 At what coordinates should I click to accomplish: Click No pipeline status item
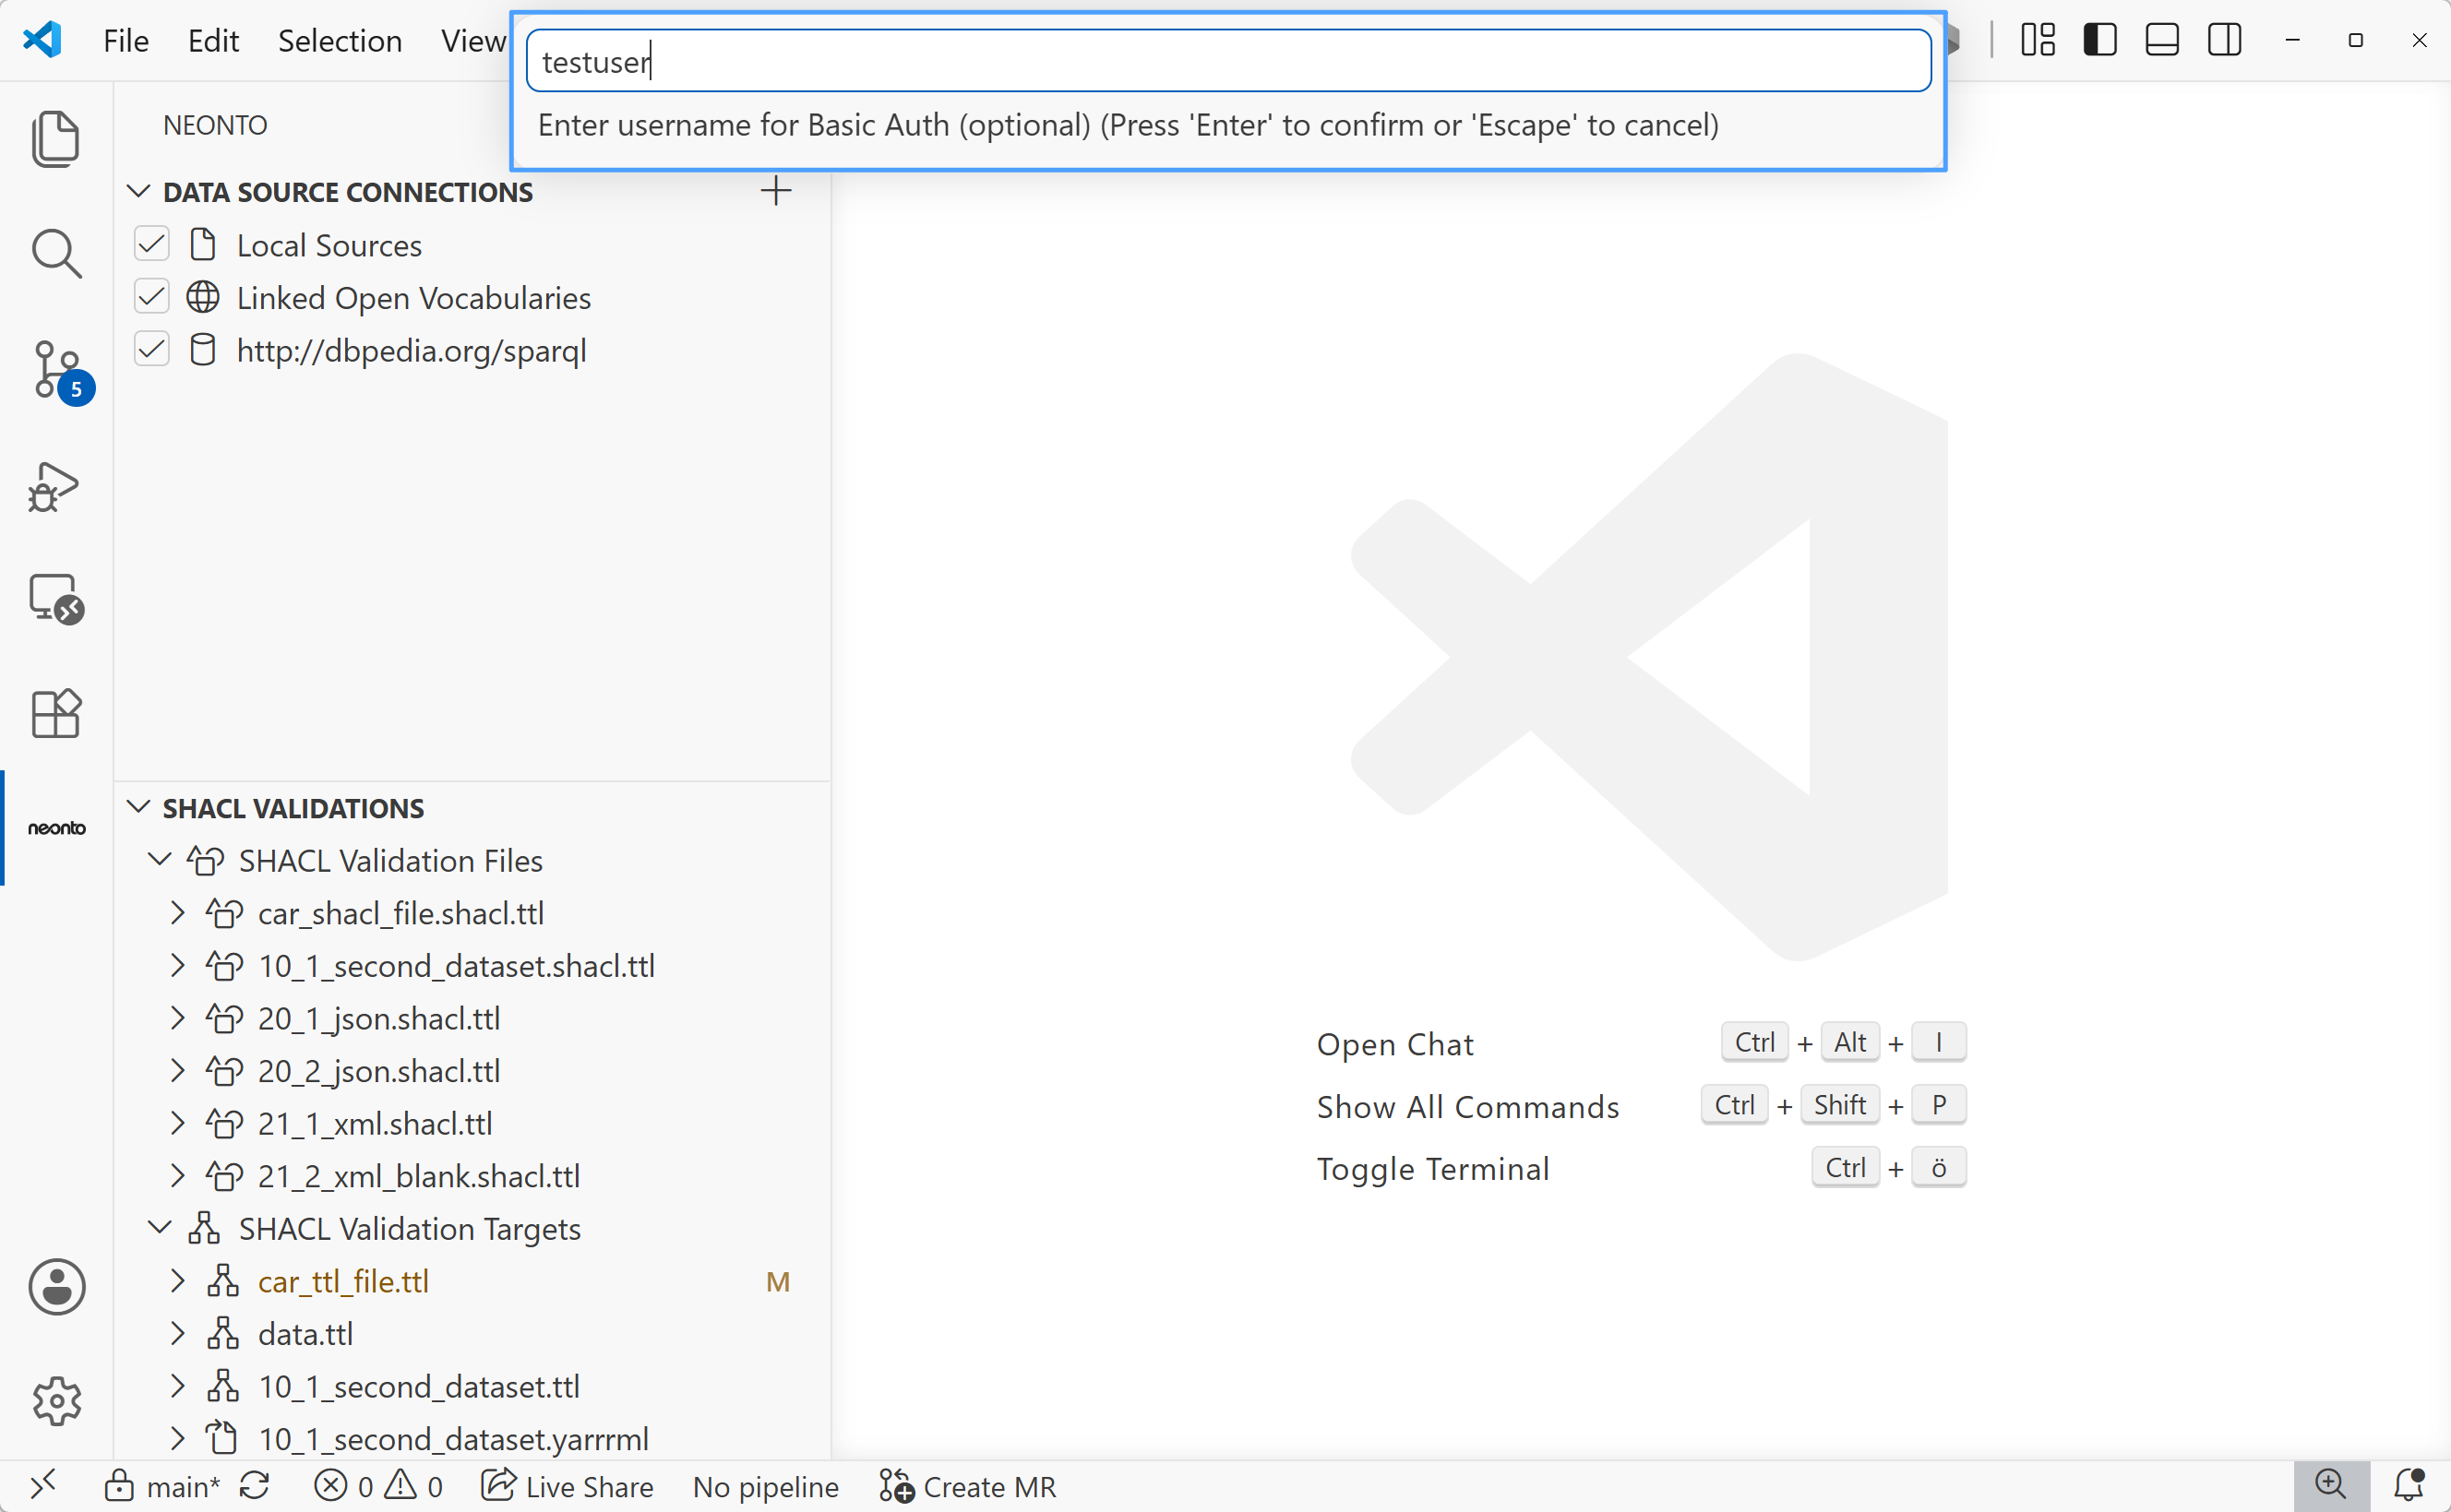coord(766,1486)
